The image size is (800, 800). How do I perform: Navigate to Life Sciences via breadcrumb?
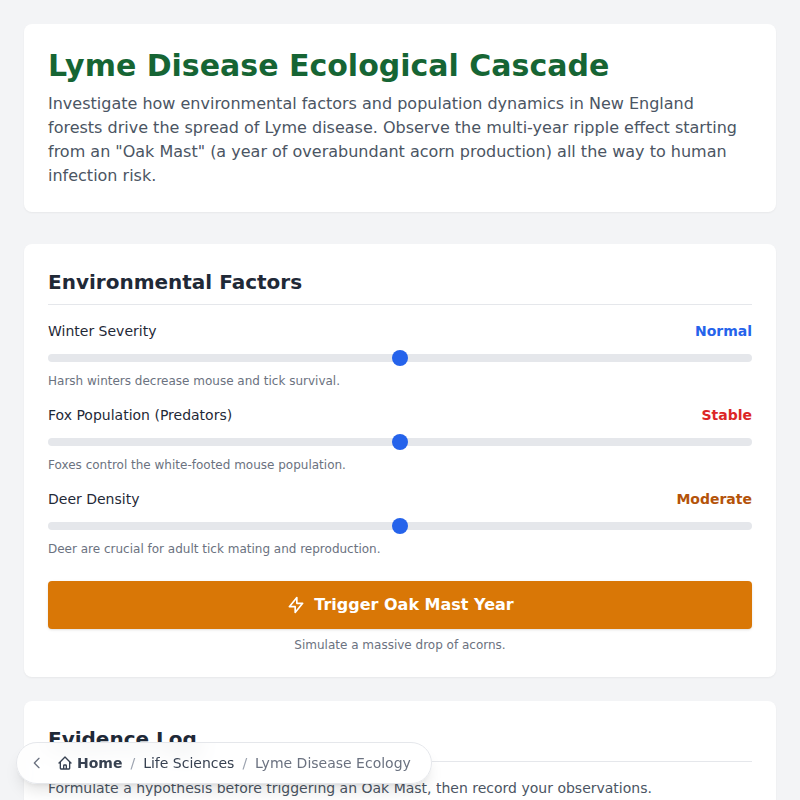pyautogui.click(x=189, y=763)
